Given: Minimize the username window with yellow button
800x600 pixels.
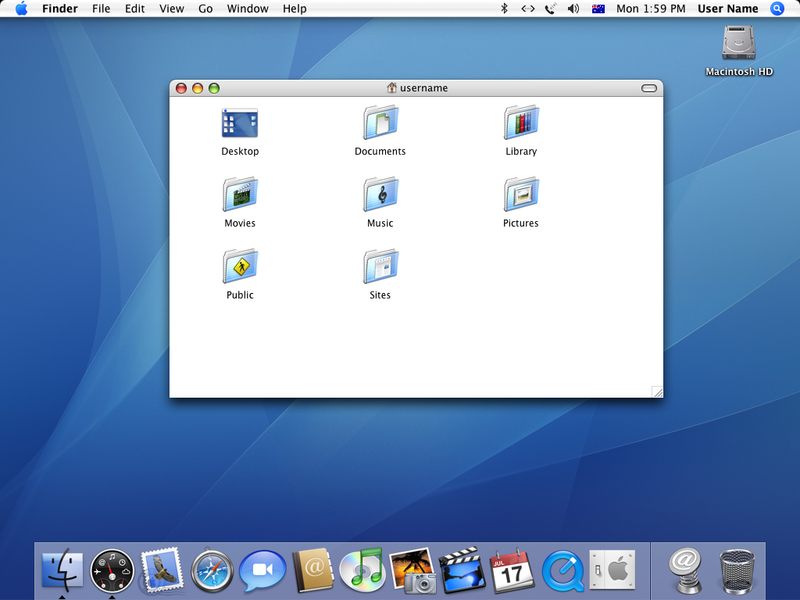Looking at the screenshot, I should pyautogui.click(x=197, y=88).
